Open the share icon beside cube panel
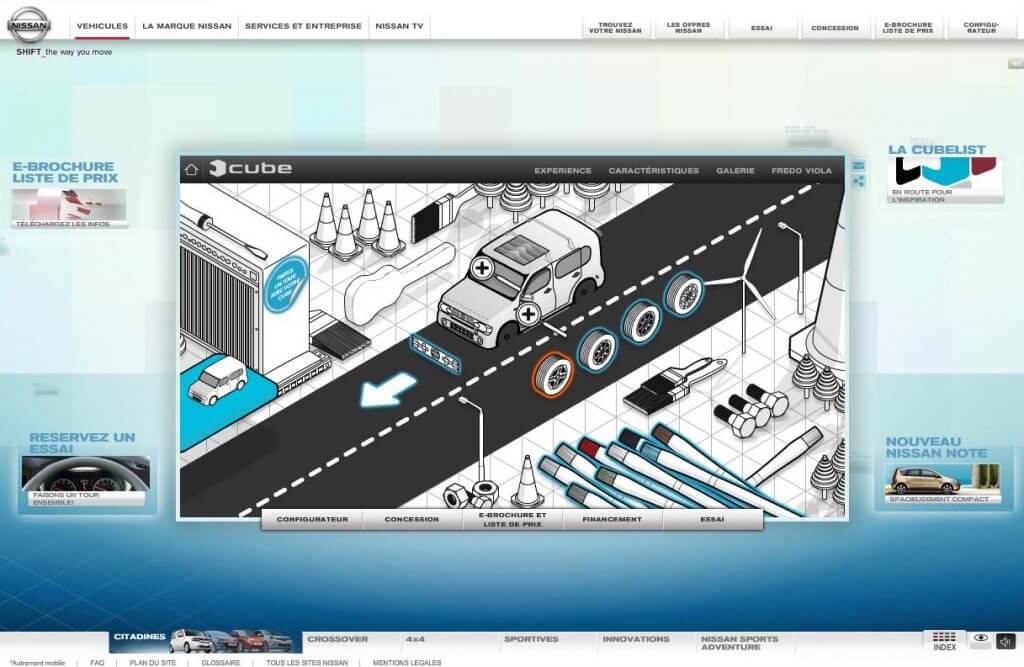The image size is (1024, 667). [x=858, y=182]
